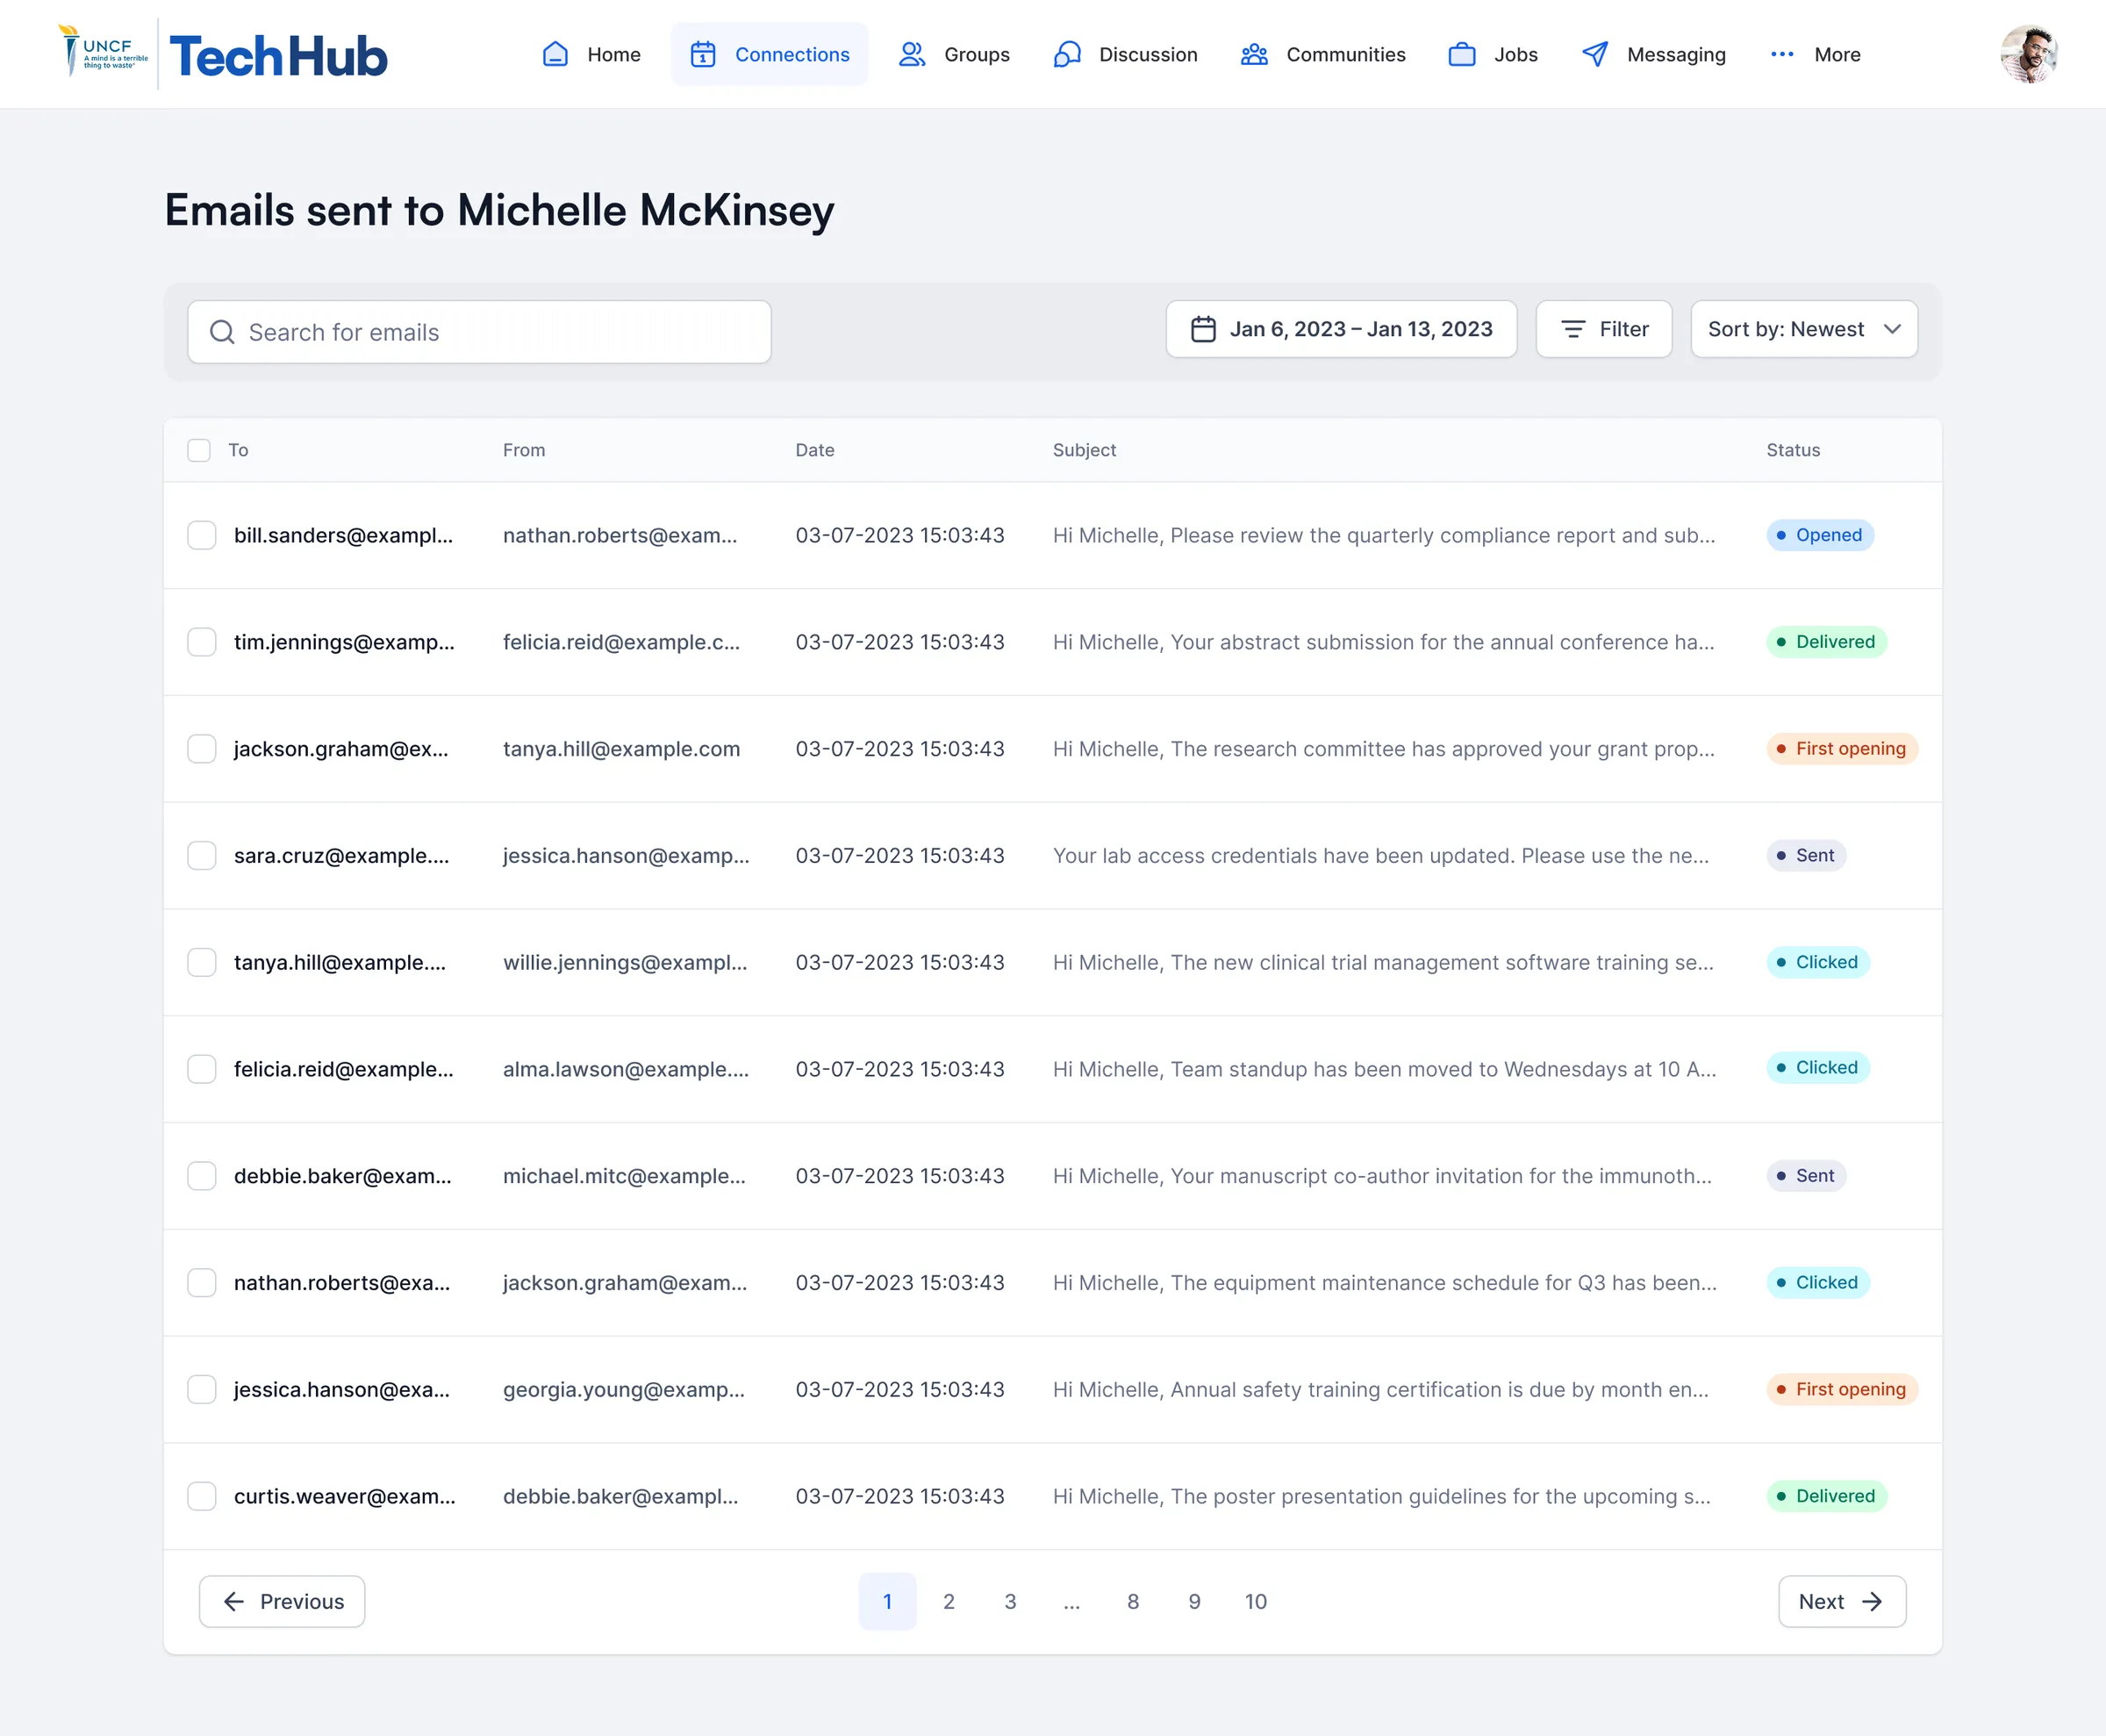Click the pagination ellipsis

tap(1072, 1602)
